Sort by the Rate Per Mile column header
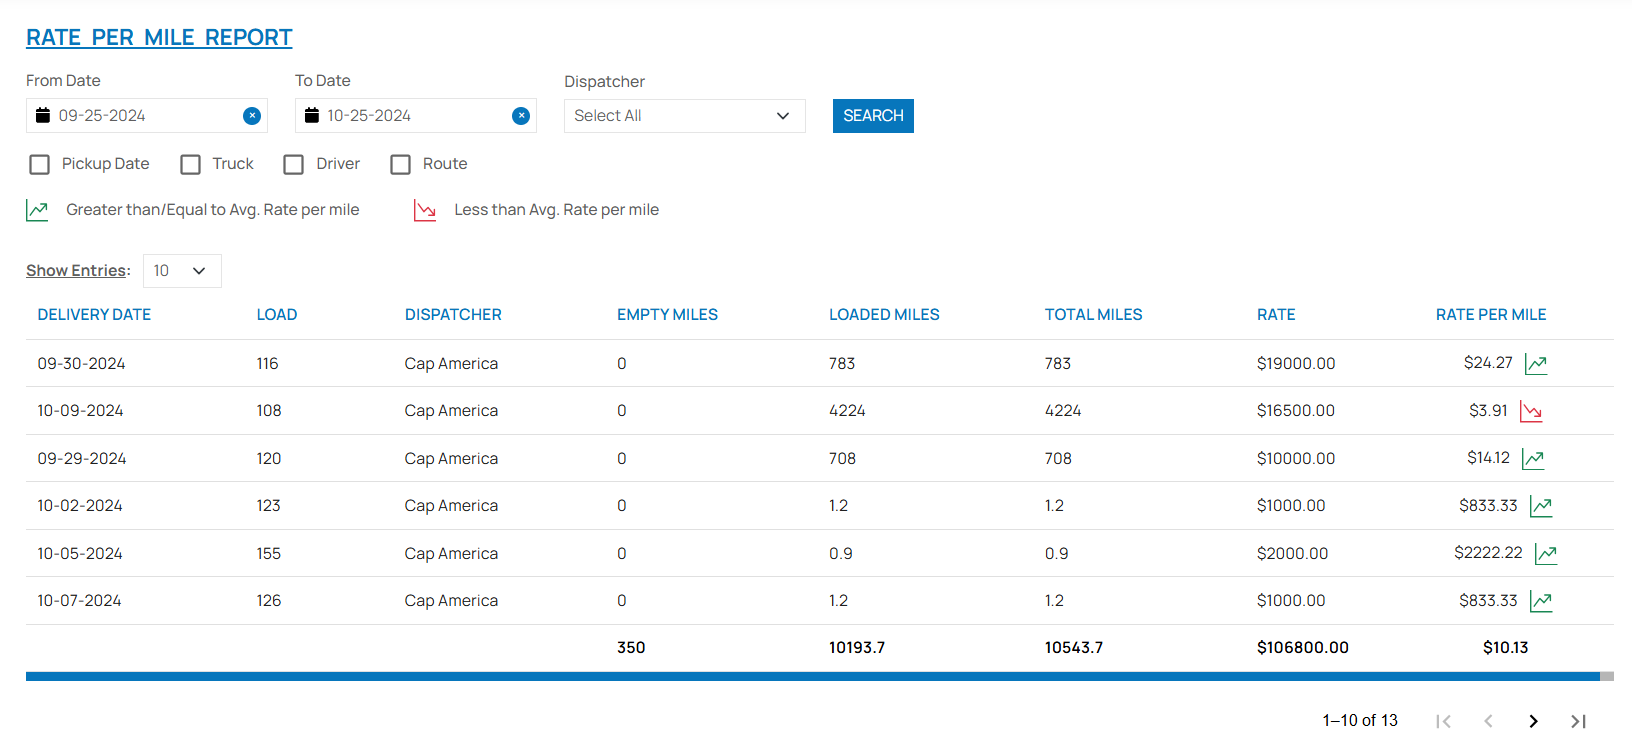 coord(1490,315)
